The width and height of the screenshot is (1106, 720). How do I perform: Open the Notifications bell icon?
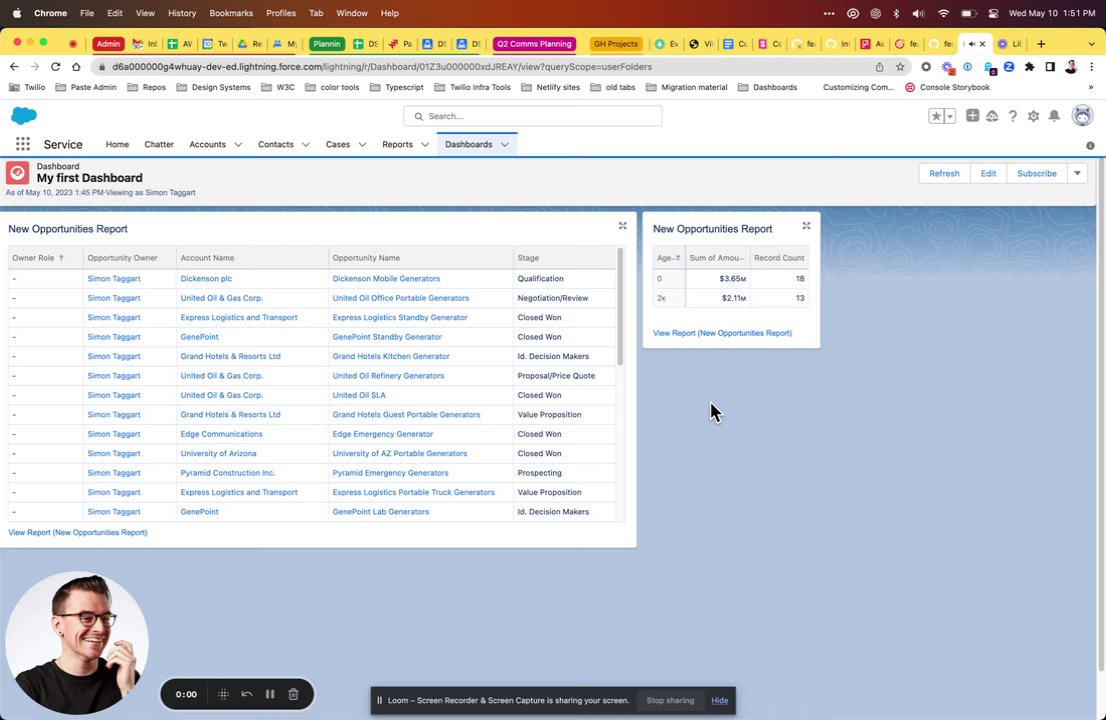click(x=1054, y=116)
